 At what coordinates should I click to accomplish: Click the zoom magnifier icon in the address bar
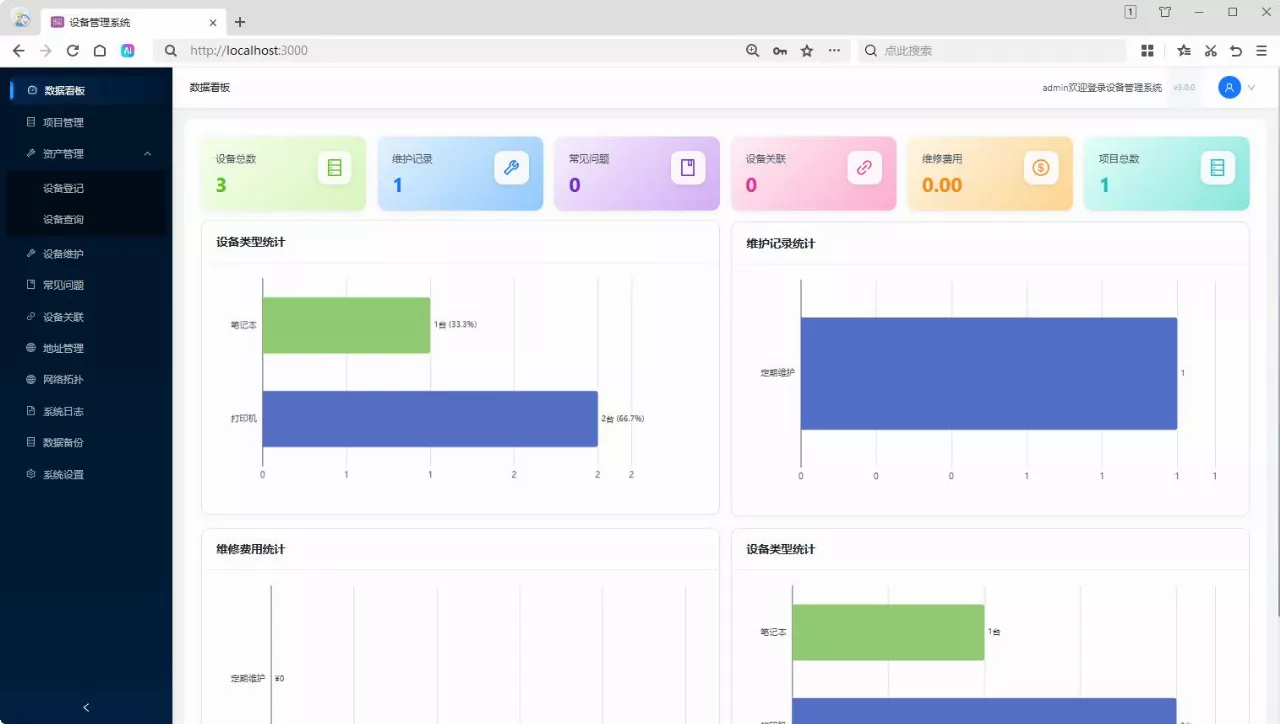point(753,50)
